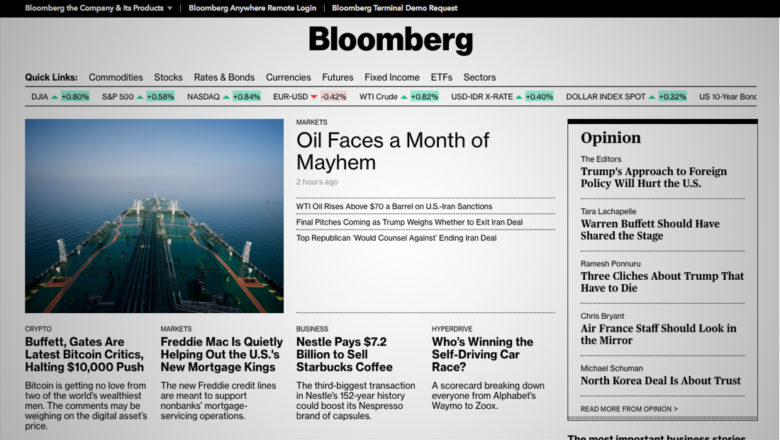
Task: Click The Editors byline
Action: coord(600,159)
